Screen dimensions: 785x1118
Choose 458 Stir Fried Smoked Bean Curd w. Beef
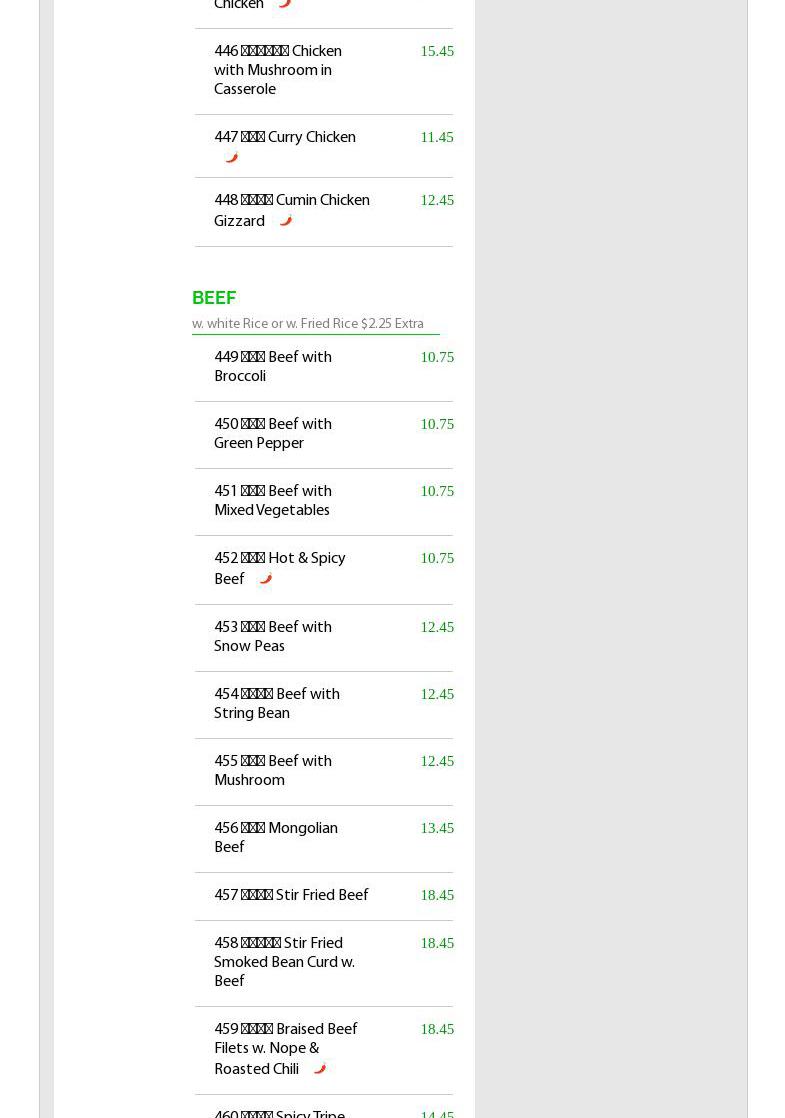(x=284, y=962)
